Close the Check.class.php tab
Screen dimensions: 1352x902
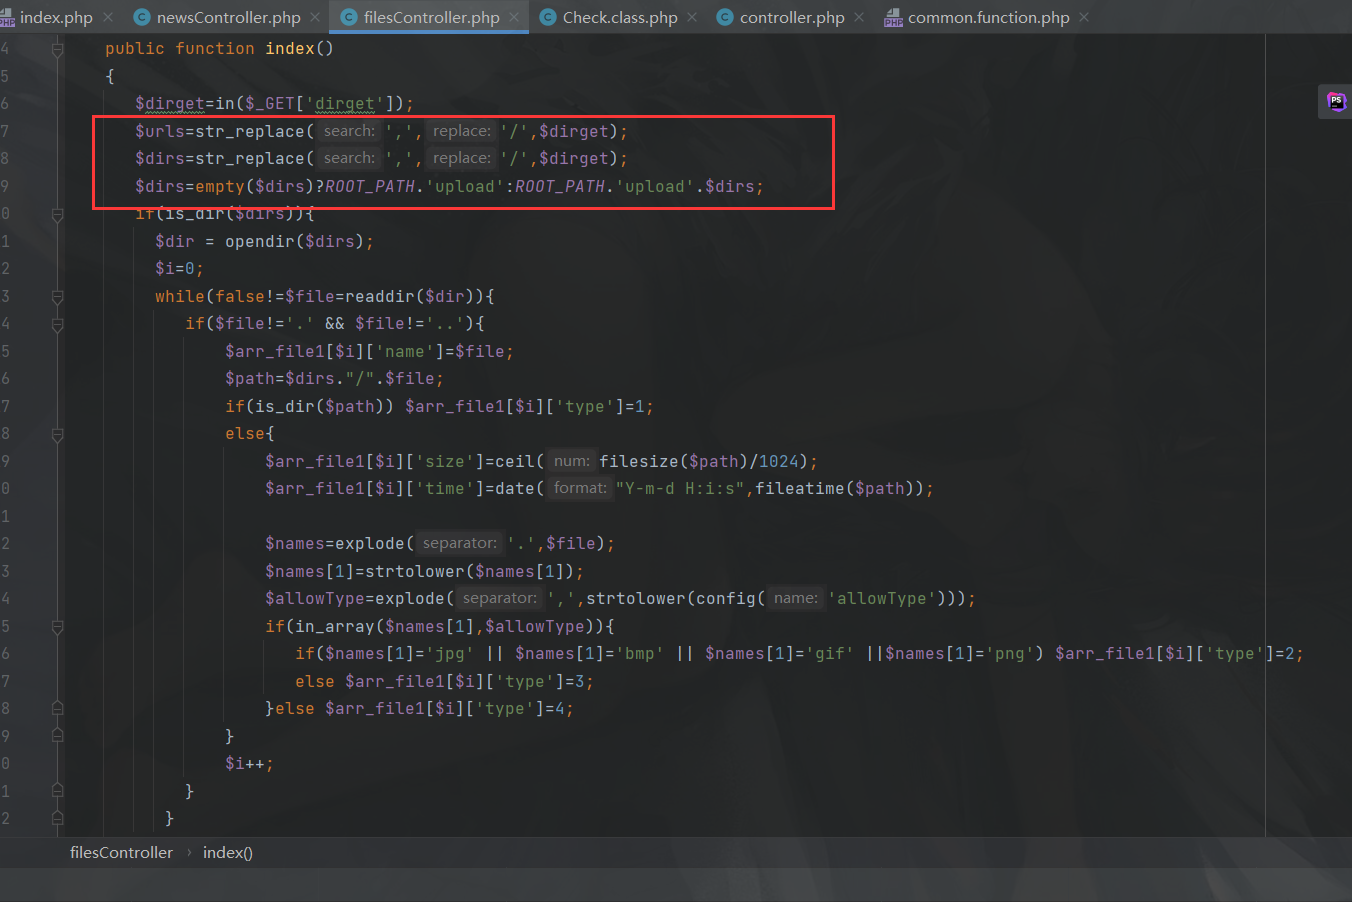click(692, 17)
